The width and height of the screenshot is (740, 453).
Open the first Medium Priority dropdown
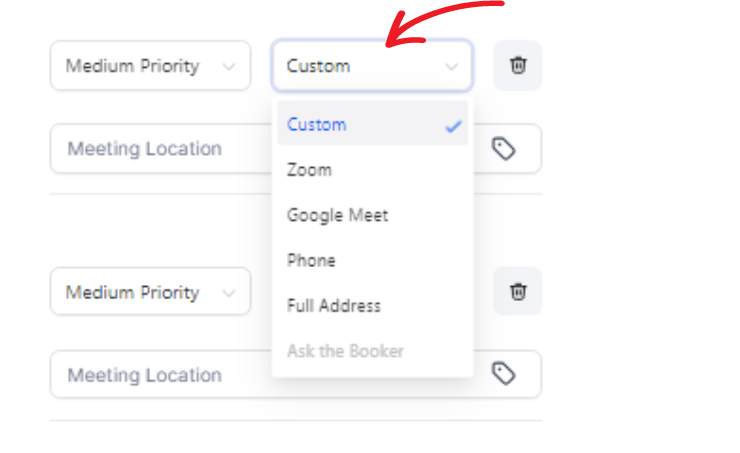(x=151, y=66)
